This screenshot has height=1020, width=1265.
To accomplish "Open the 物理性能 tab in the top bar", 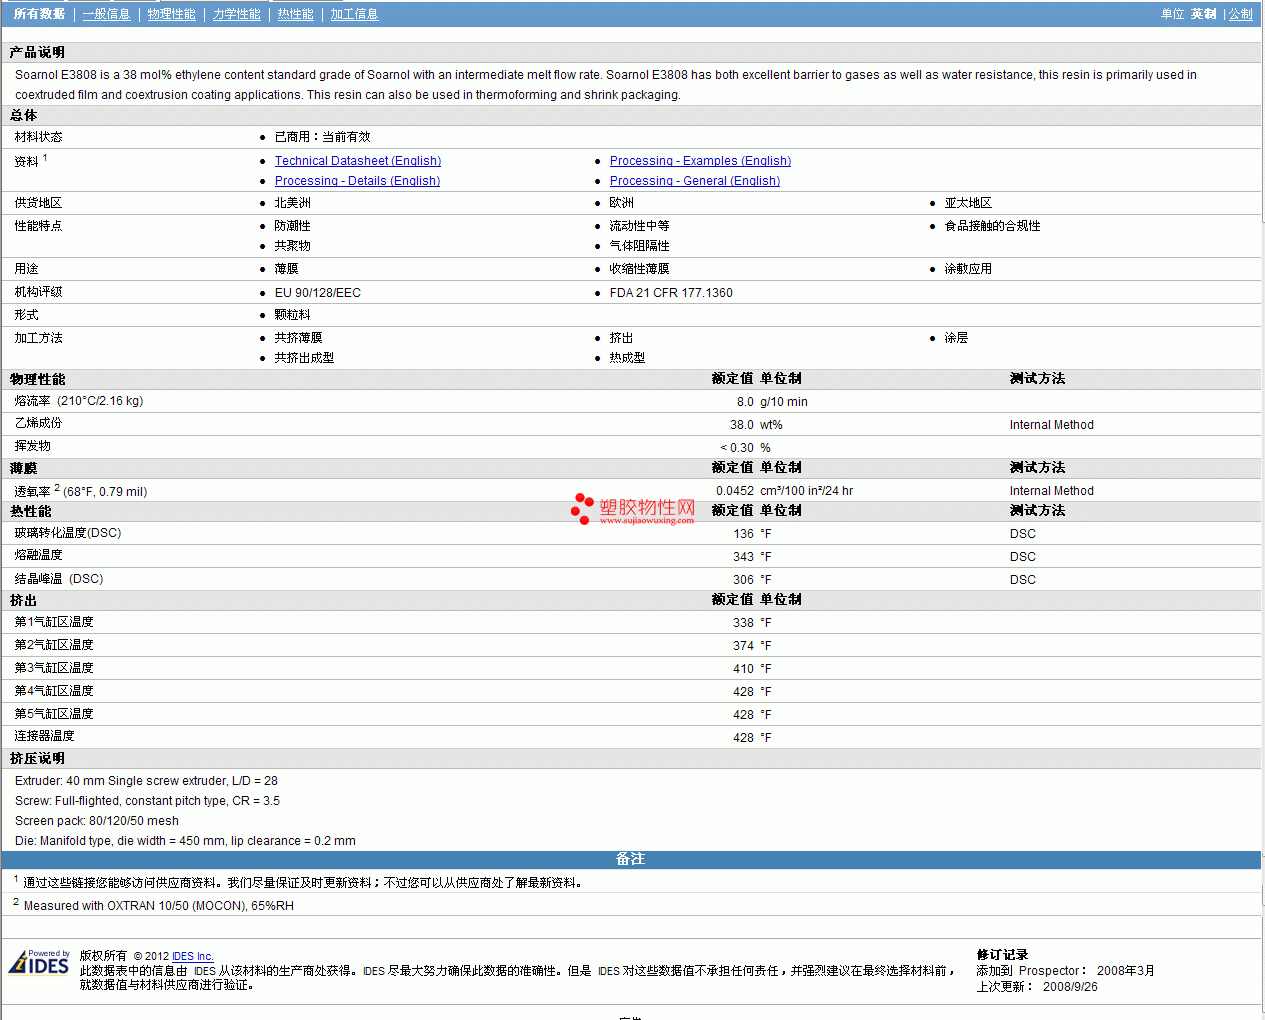I will pos(171,14).
